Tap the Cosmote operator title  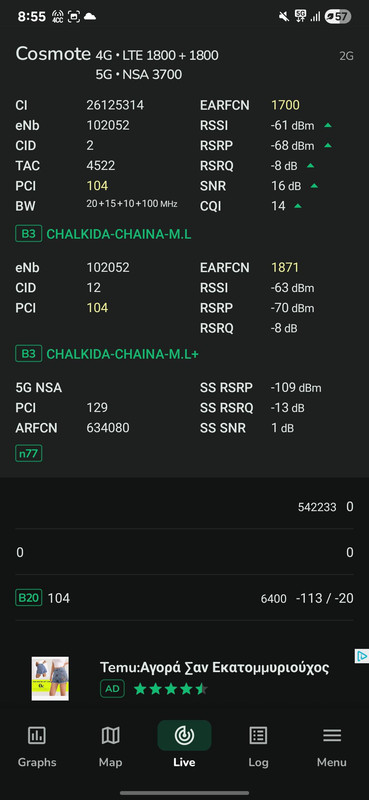coord(53,54)
